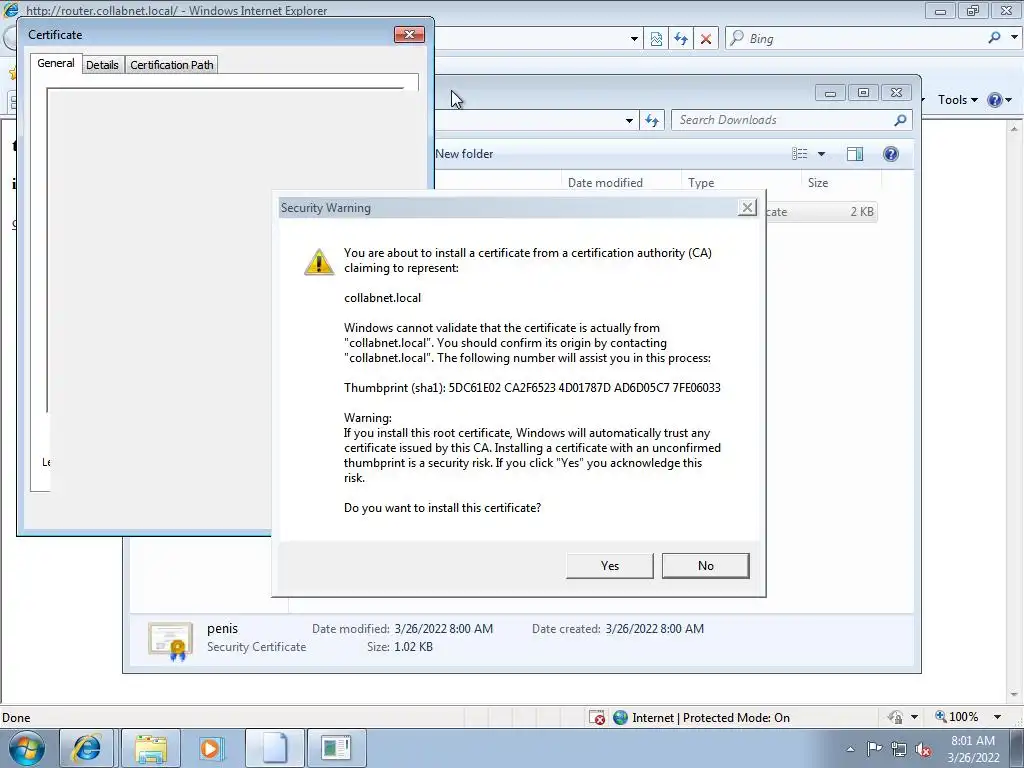Open the IE zoom level 100% control
This screenshot has height=768, width=1024.
tap(957, 717)
